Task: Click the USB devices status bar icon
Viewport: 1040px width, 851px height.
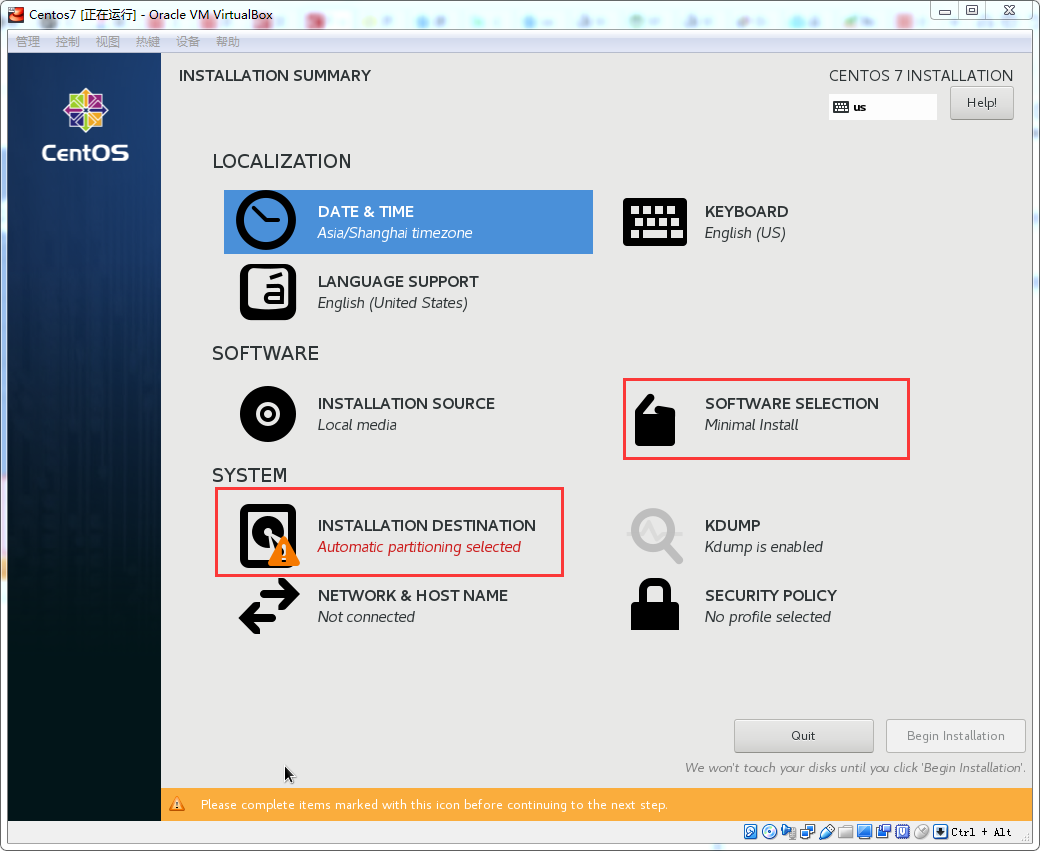Action: 827,831
